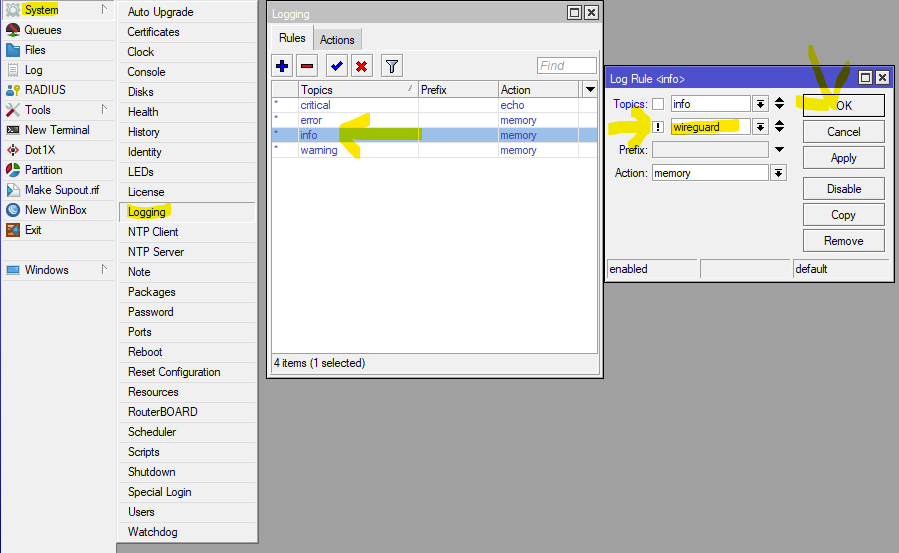
Task: Click the Copy button
Action: (x=843, y=215)
